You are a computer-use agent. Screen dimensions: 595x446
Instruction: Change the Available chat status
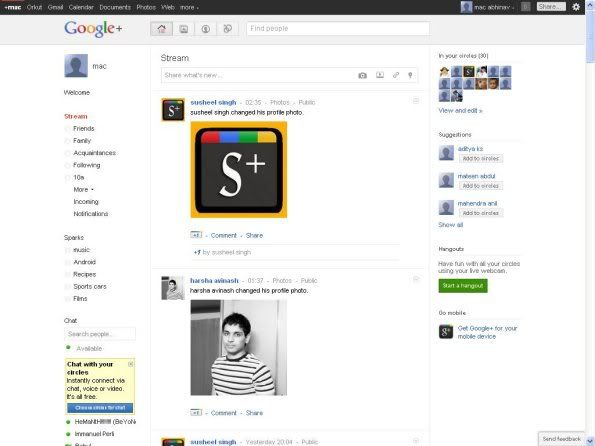coord(89,348)
